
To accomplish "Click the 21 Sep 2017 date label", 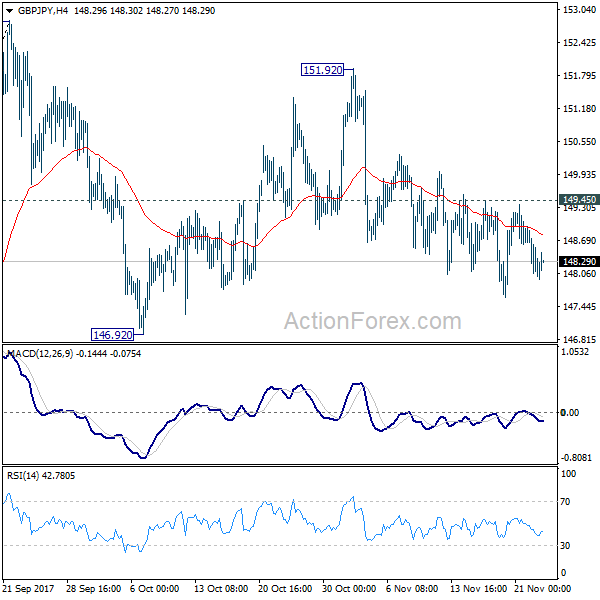I will point(28,589).
